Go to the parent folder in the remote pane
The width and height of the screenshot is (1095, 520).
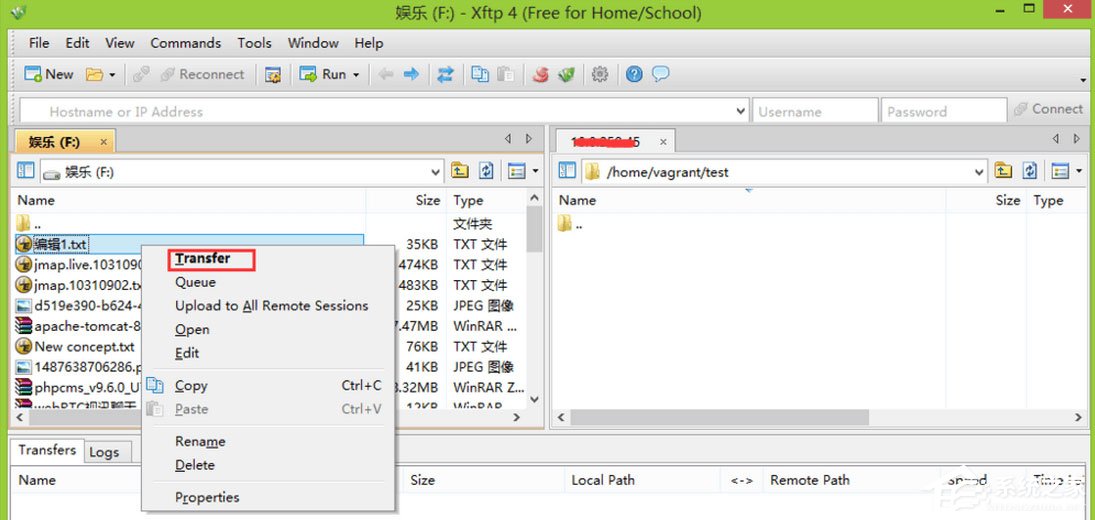click(1003, 170)
